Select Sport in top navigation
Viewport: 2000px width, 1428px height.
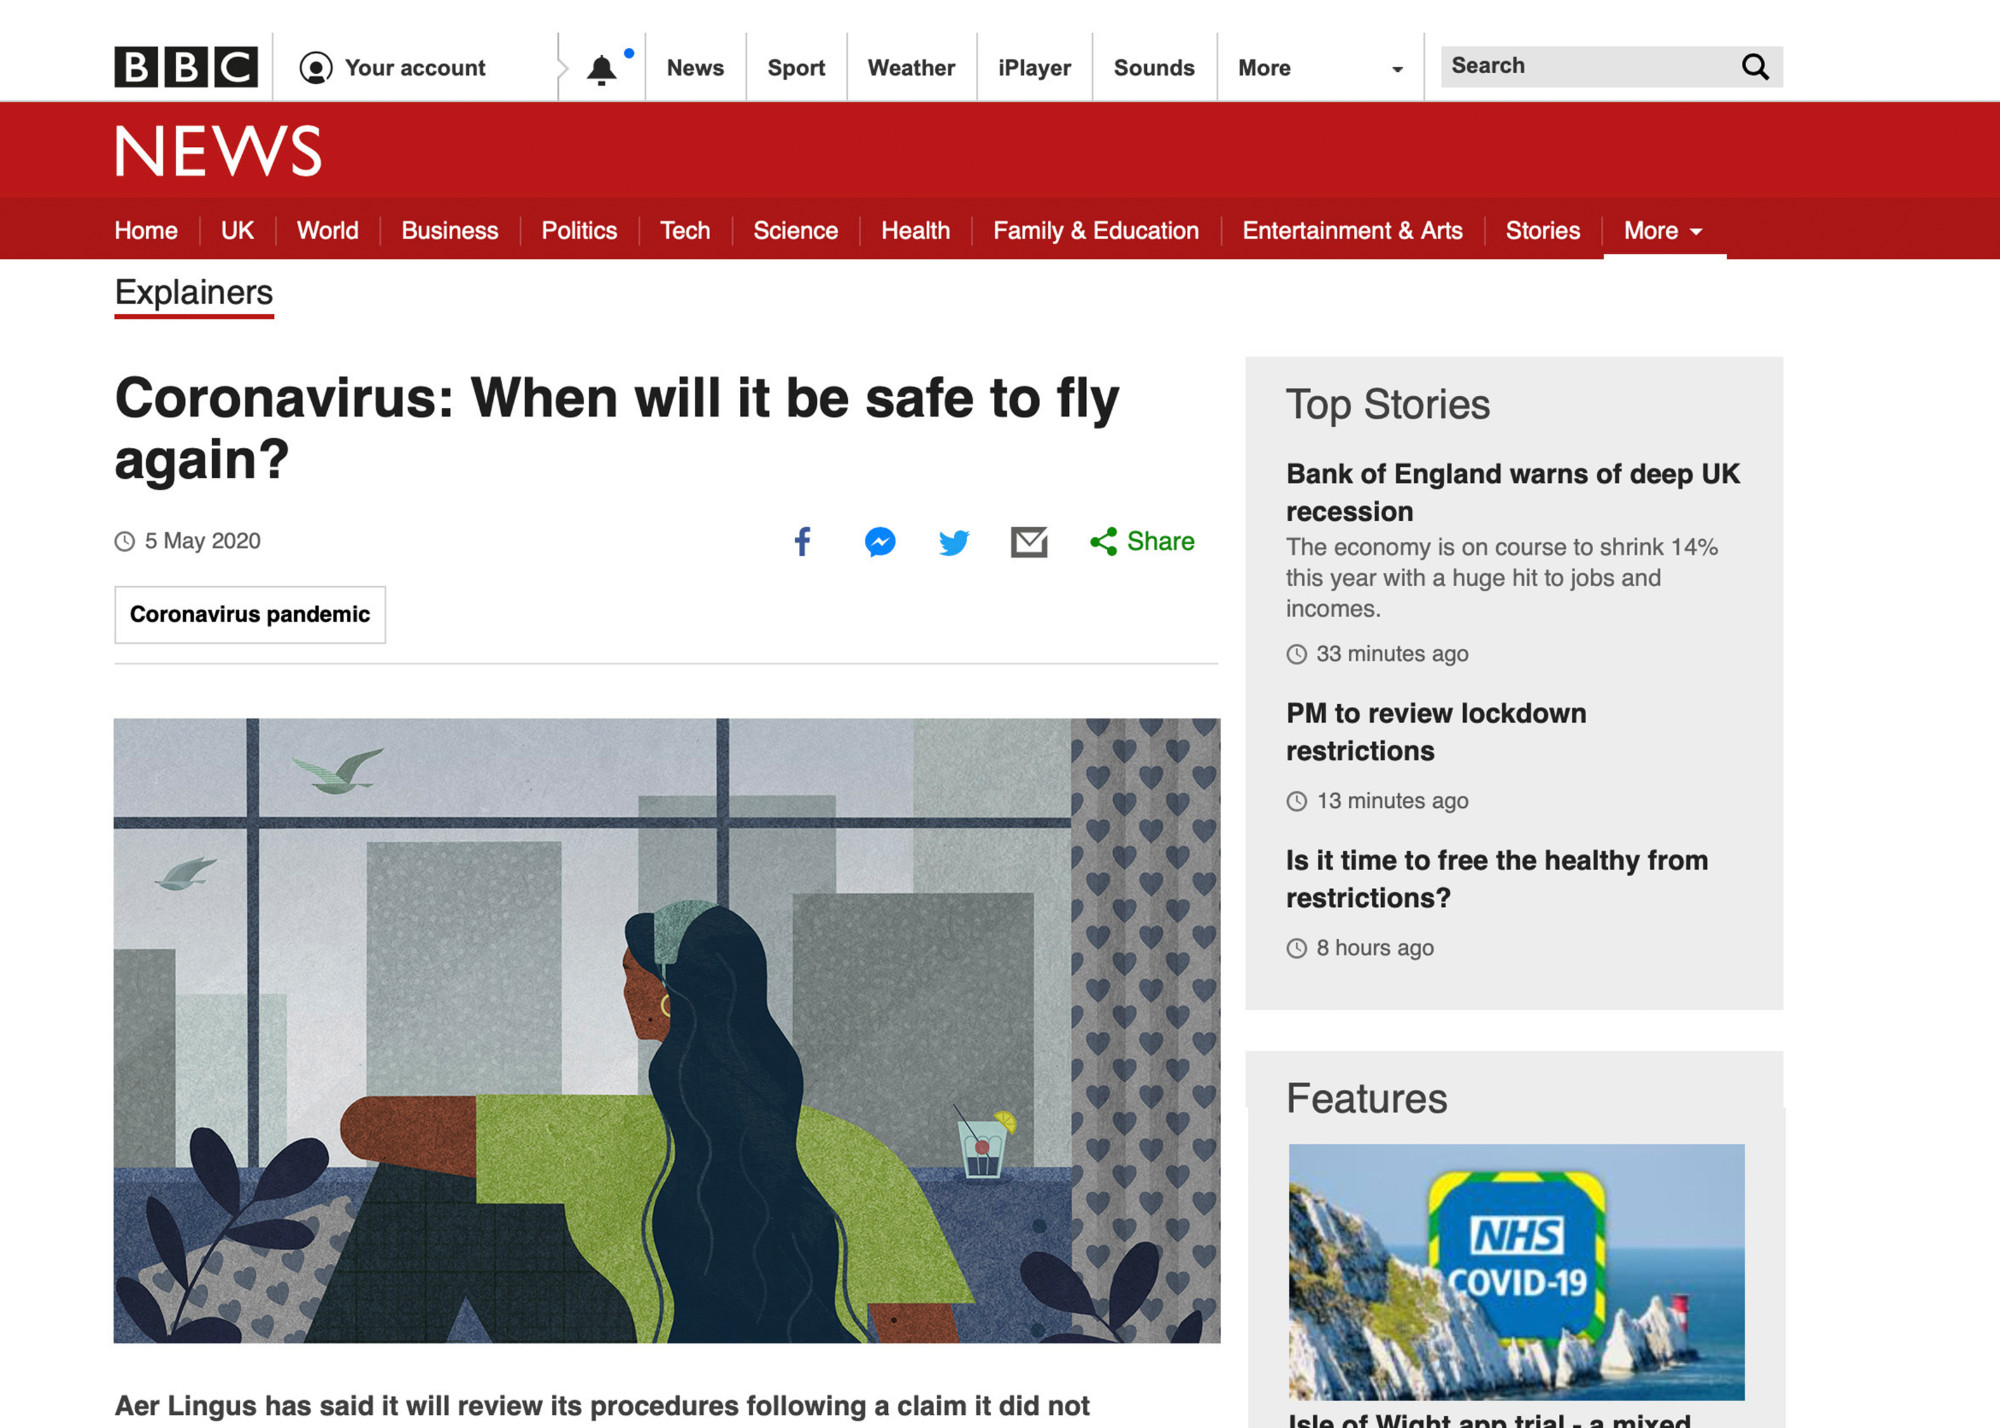[x=796, y=68]
